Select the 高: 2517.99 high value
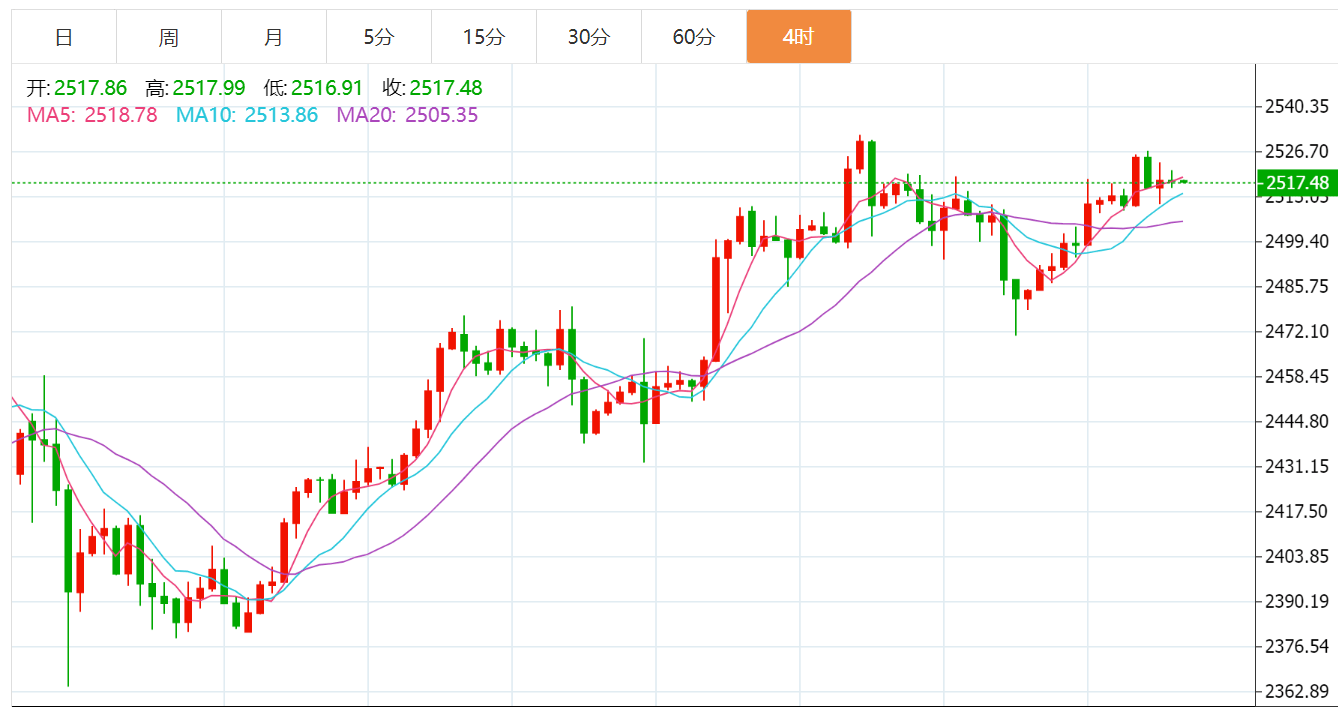Screen dimensions: 1338x707 tap(195, 88)
